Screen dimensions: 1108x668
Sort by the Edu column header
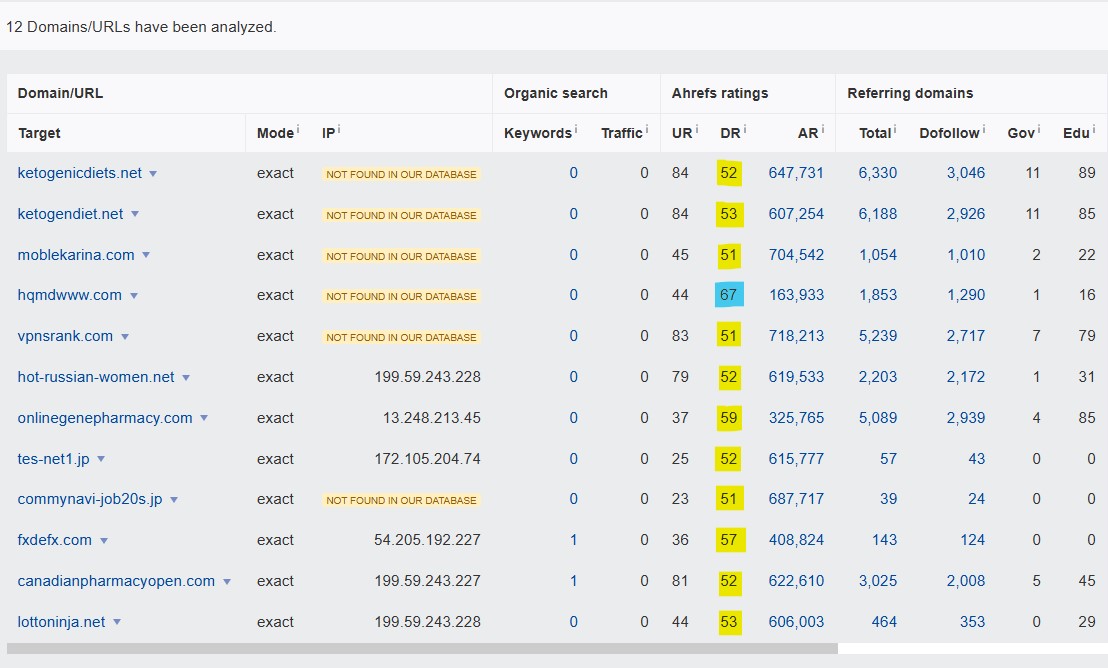tap(1076, 134)
